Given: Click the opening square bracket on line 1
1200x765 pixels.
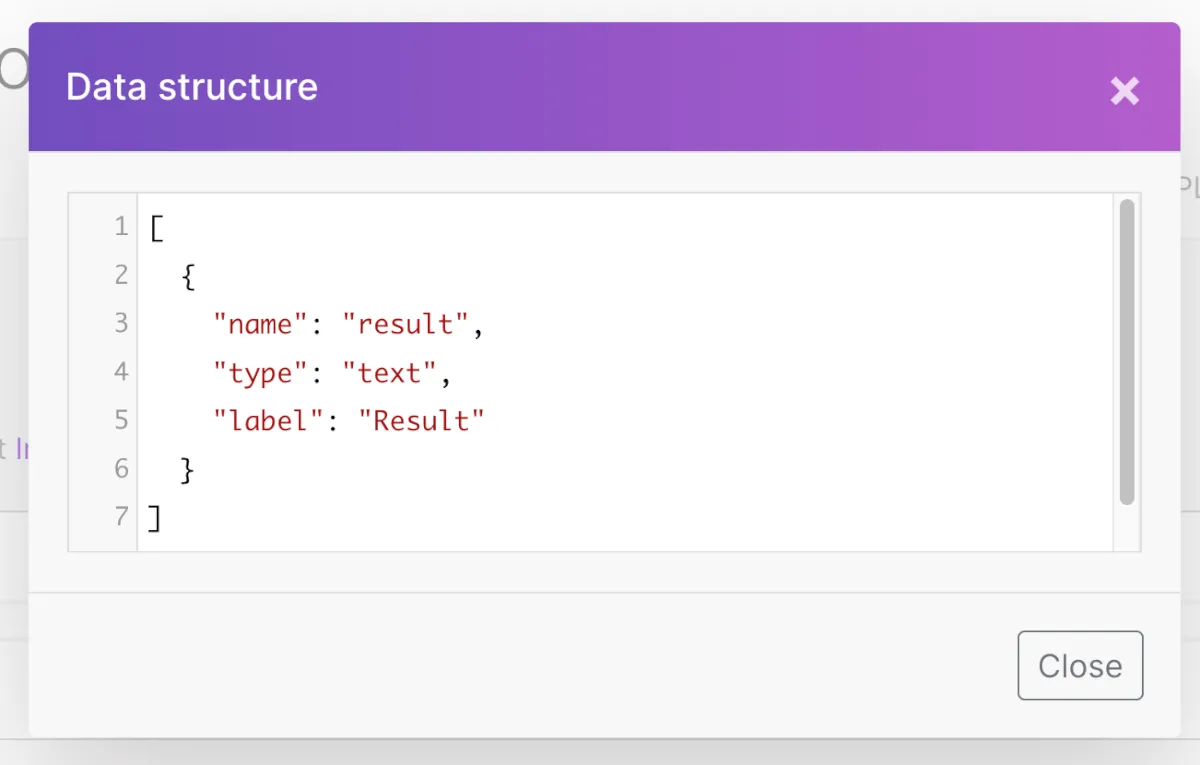Looking at the screenshot, I should pyautogui.click(x=156, y=228).
